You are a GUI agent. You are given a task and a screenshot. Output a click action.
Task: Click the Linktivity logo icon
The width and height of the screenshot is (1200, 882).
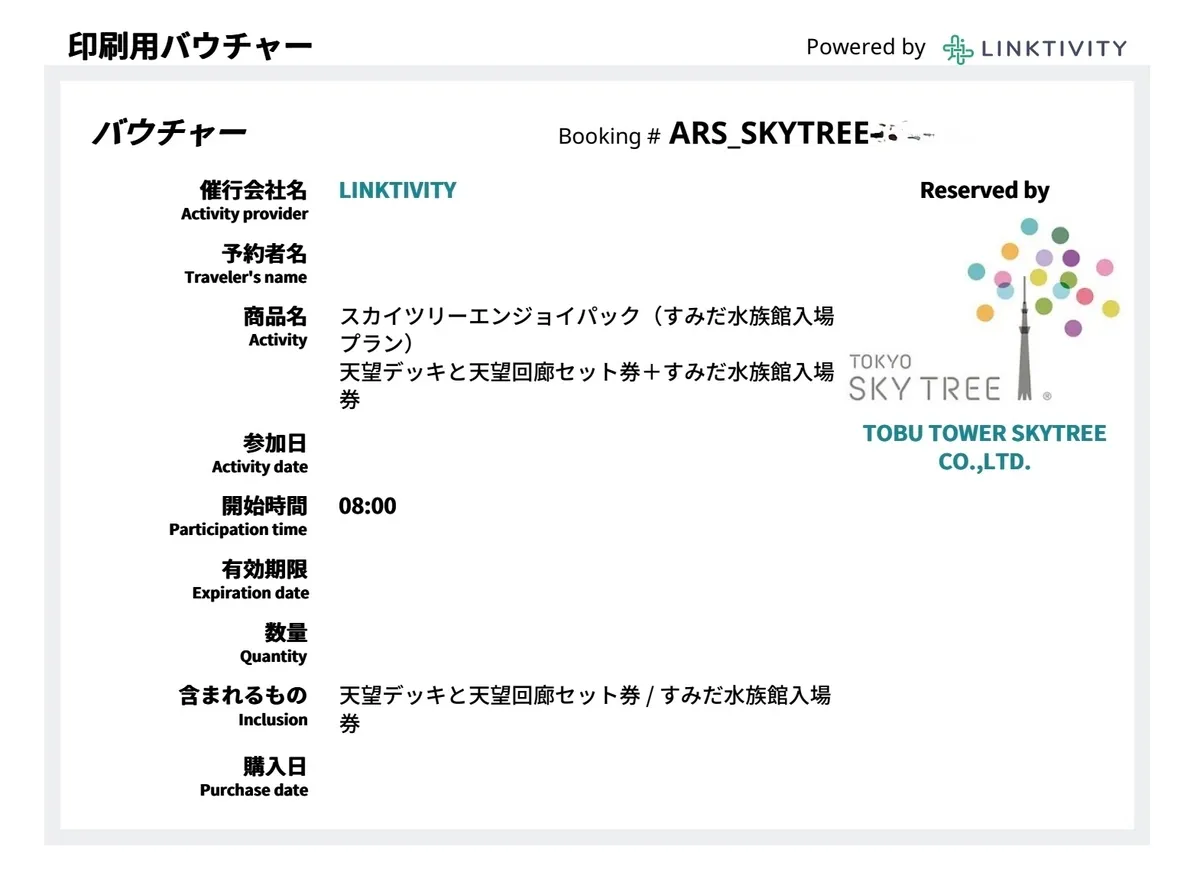[x=957, y=49]
